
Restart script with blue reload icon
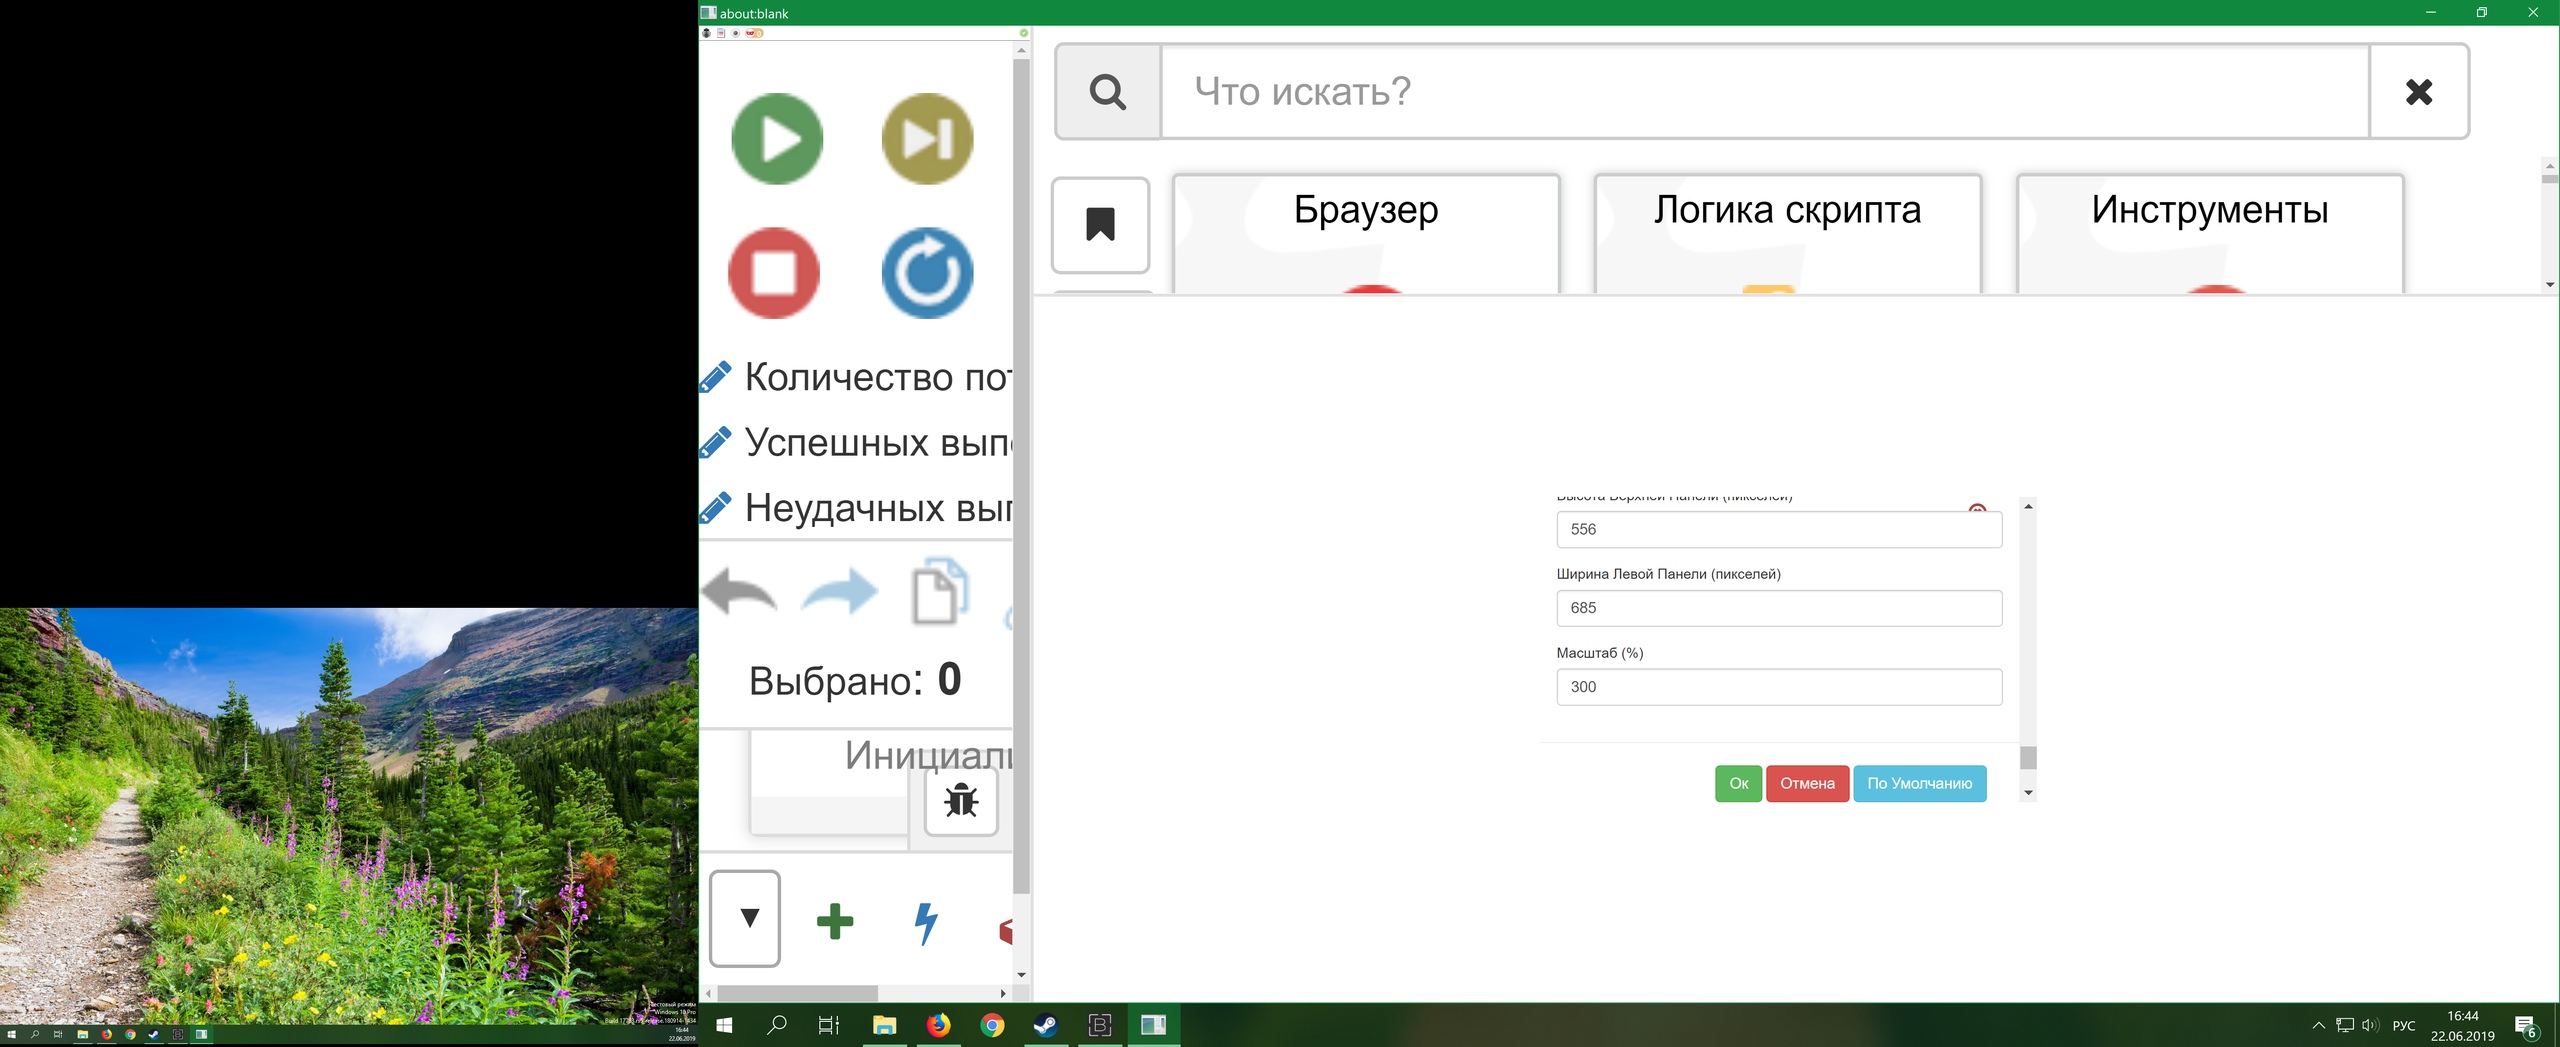tap(928, 273)
